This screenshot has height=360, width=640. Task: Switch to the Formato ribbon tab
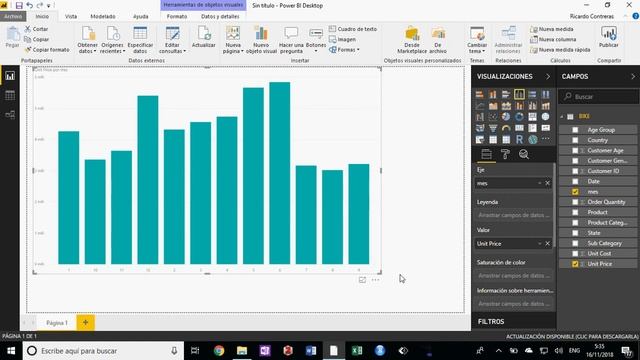177,16
